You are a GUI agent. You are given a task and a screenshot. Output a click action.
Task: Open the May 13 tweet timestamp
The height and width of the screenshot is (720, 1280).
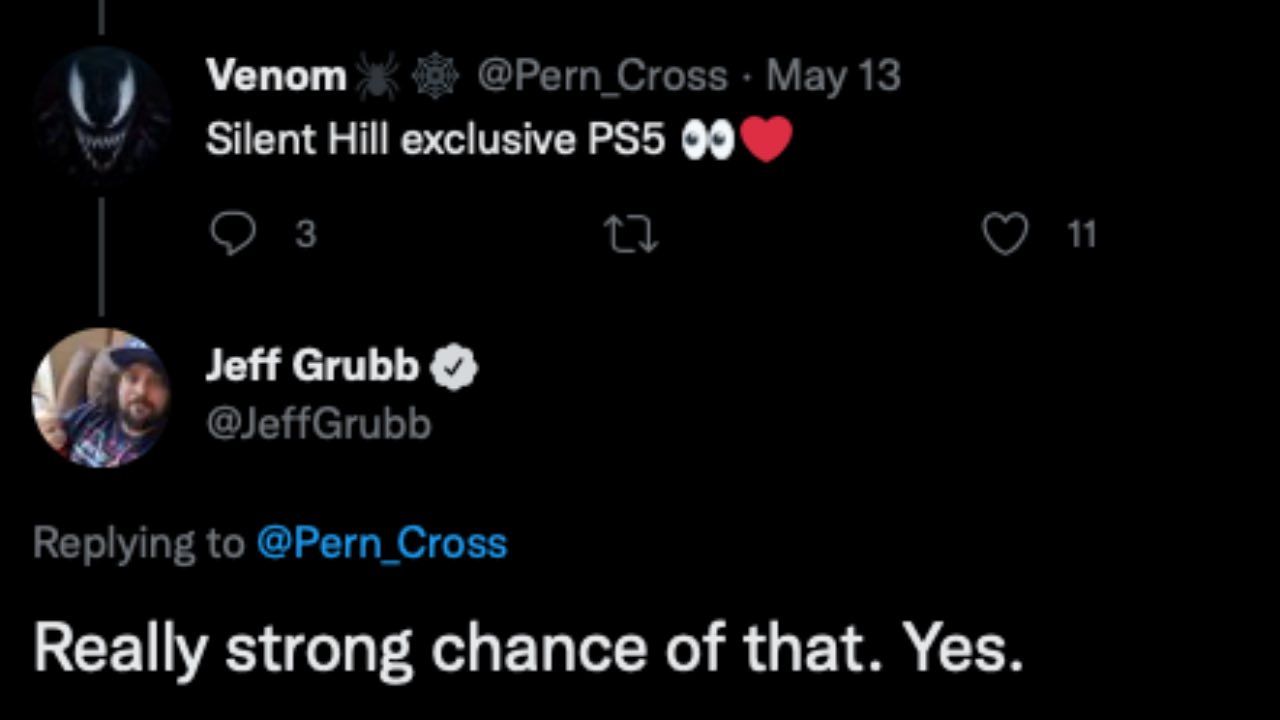(x=833, y=76)
